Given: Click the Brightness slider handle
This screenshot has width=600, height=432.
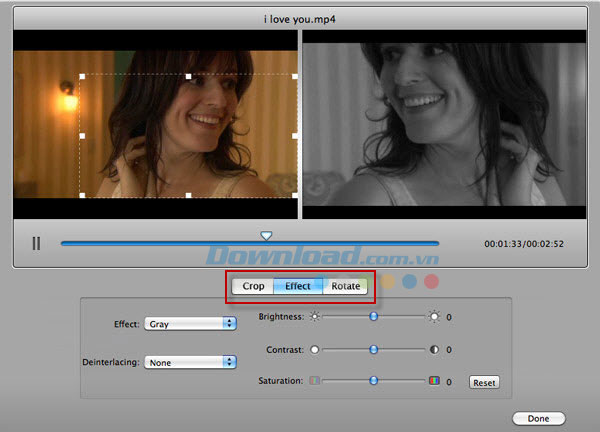Looking at the screenshot, I should click(373, 316).
